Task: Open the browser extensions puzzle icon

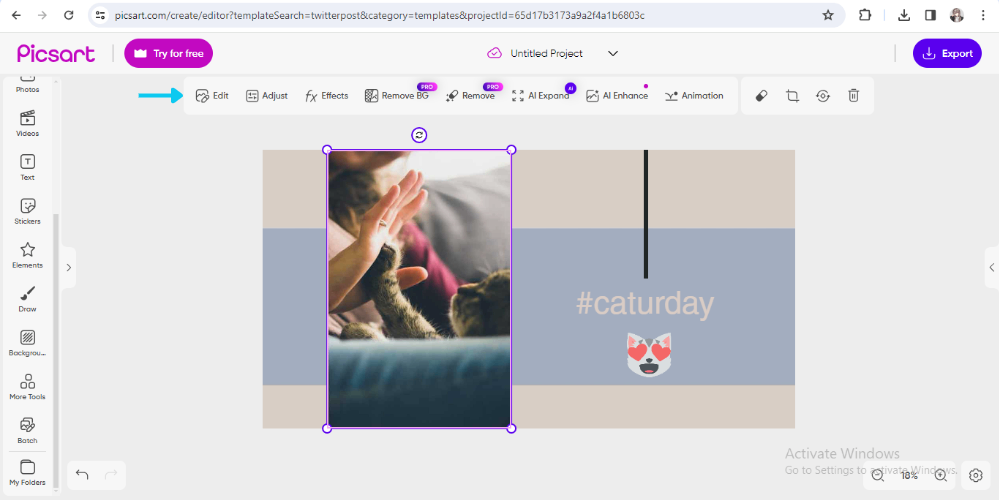Action: pos(865,15)
